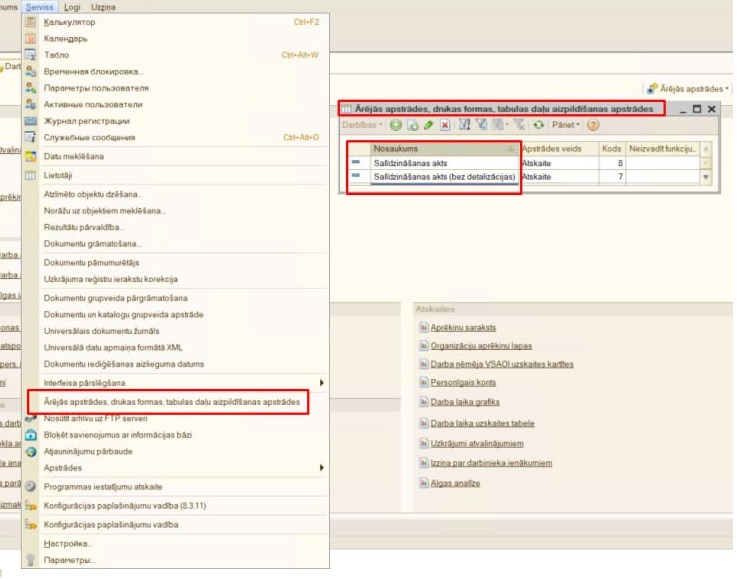
Task: Click the Калькулятор icon in Serviss menu
Action: 30,22
